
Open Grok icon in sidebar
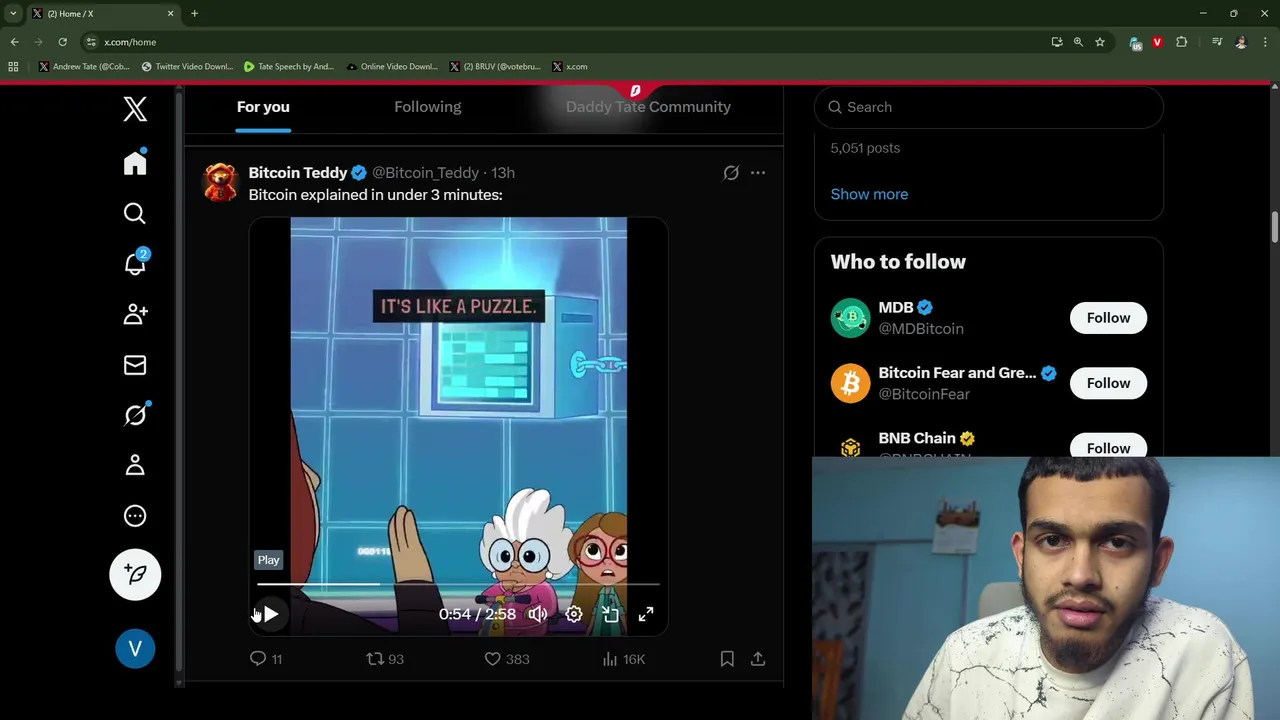135,414
